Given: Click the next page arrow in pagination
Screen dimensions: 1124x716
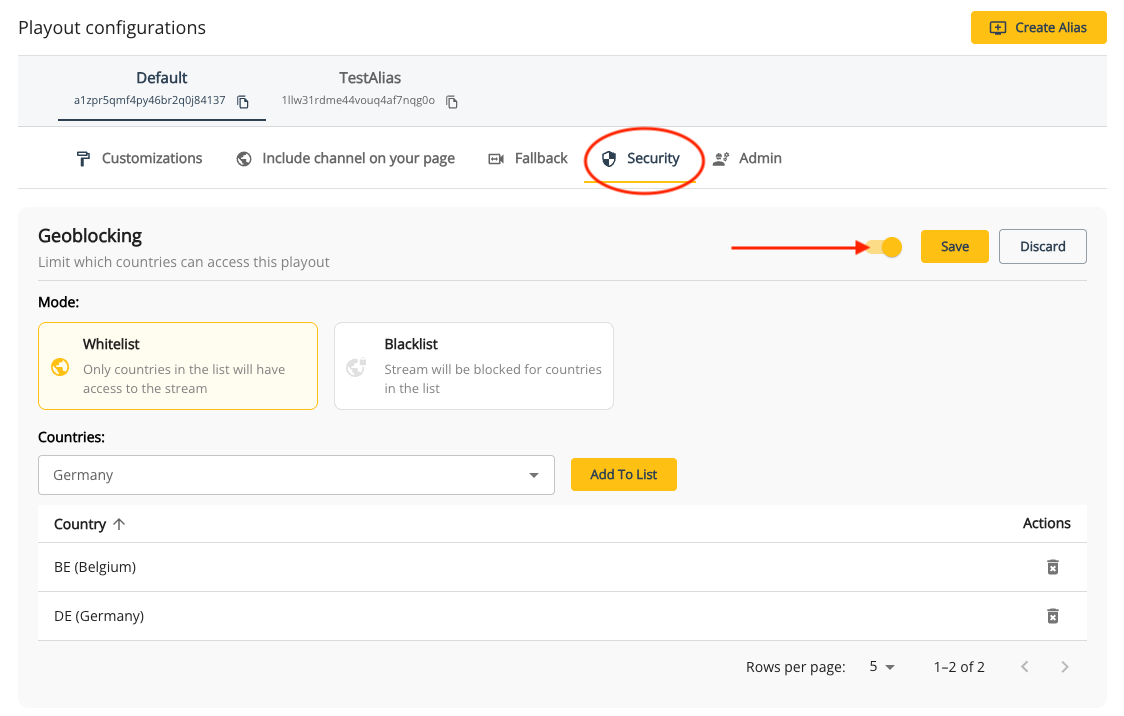Looking at the screenshot, I should [1065, 666].
